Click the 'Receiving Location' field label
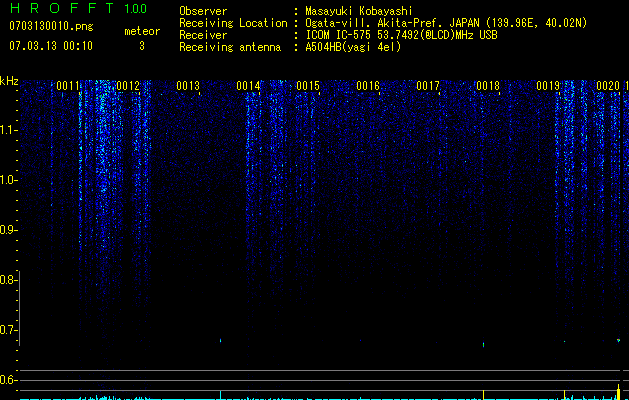The height and width of the screenshot is (400, 629). click(233, 23)
